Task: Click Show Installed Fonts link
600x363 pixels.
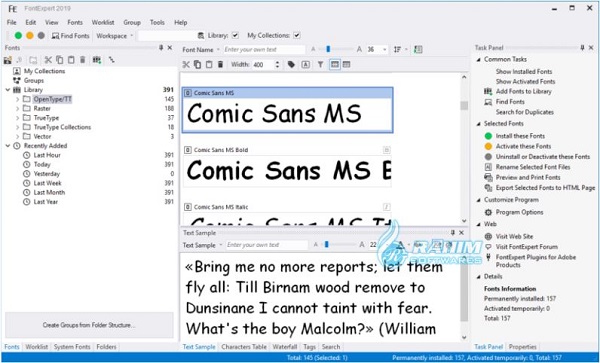Action: 524,72
